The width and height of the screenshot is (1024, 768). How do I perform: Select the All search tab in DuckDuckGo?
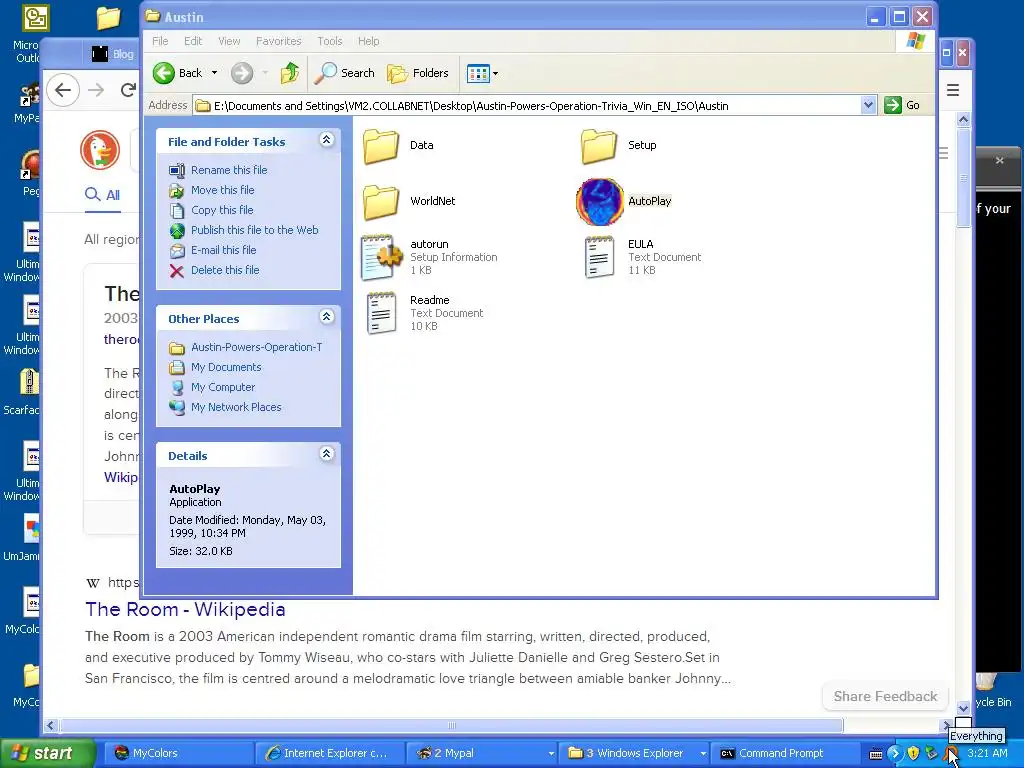coord(103,195)
